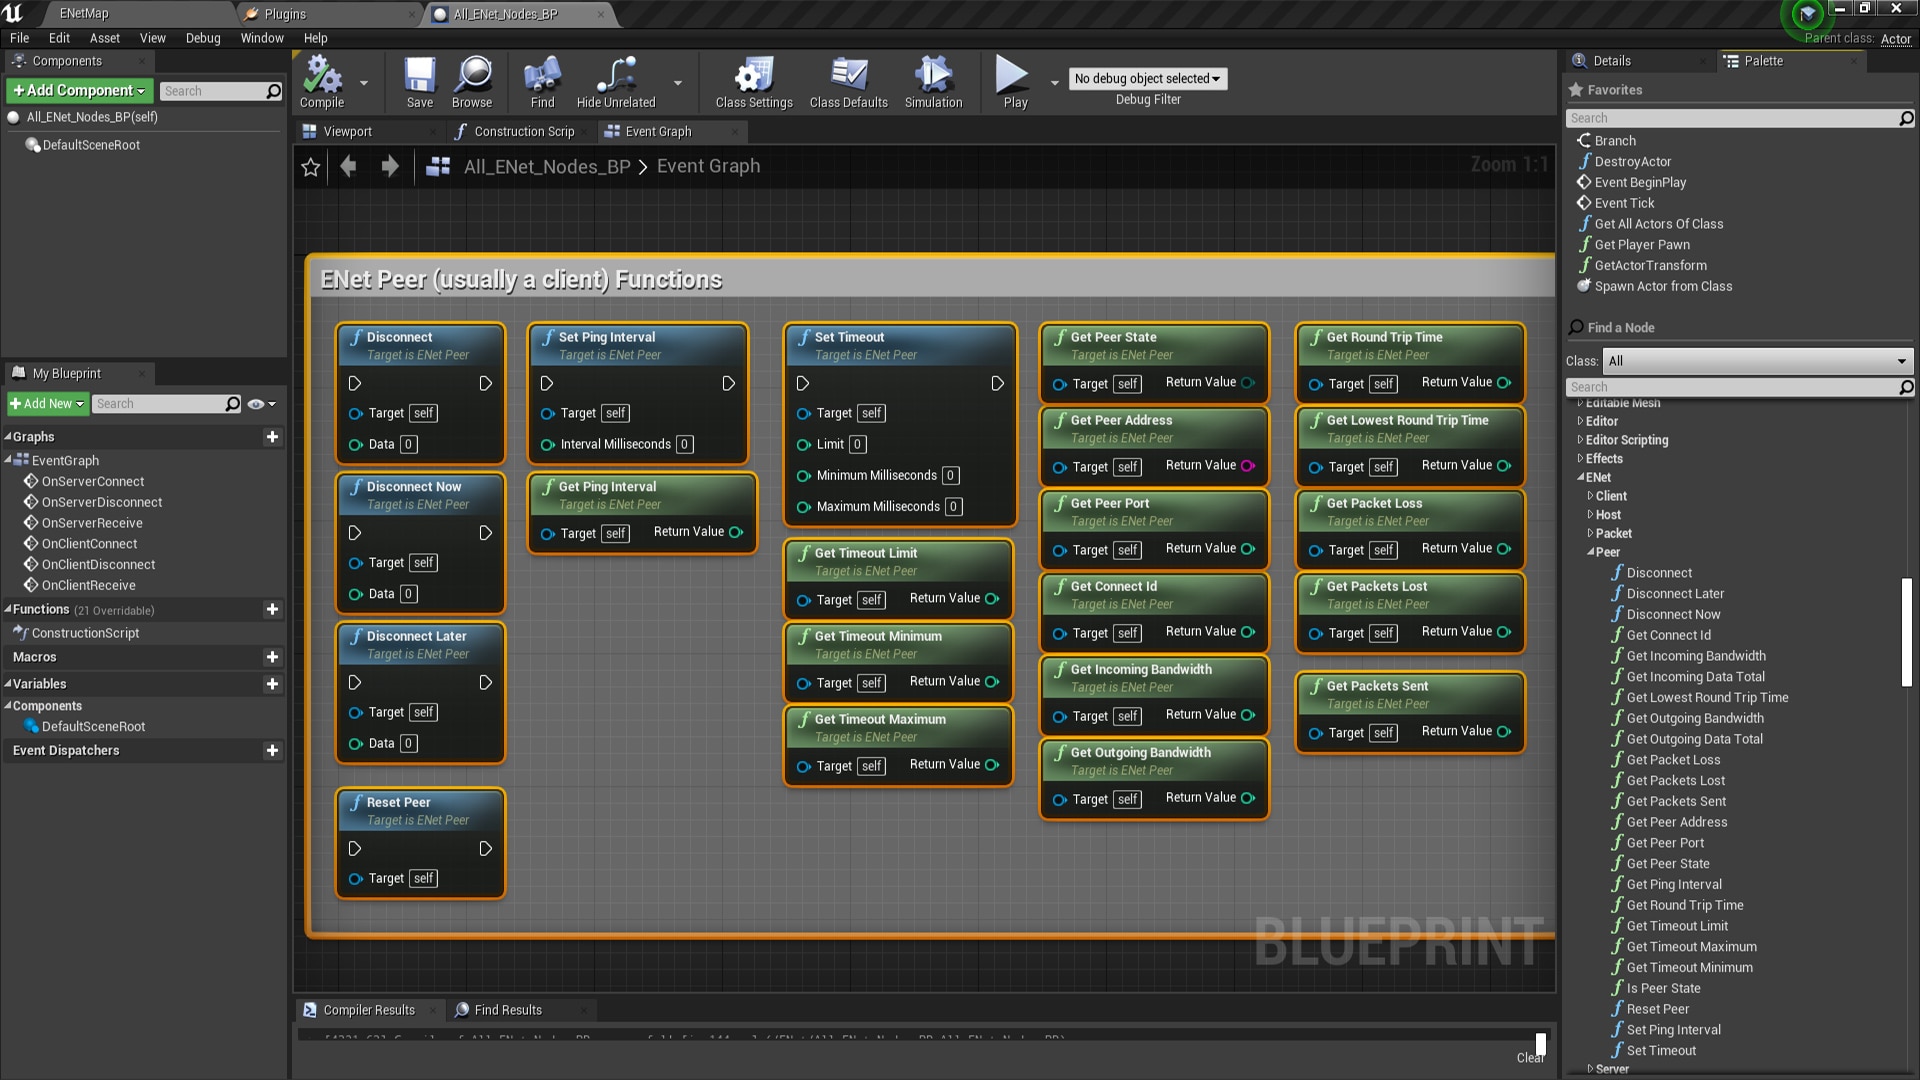The width and height of the screenshot is (1920, 1080).
Task: Open the debug object filter dropdown
Action: (1147, 79)
